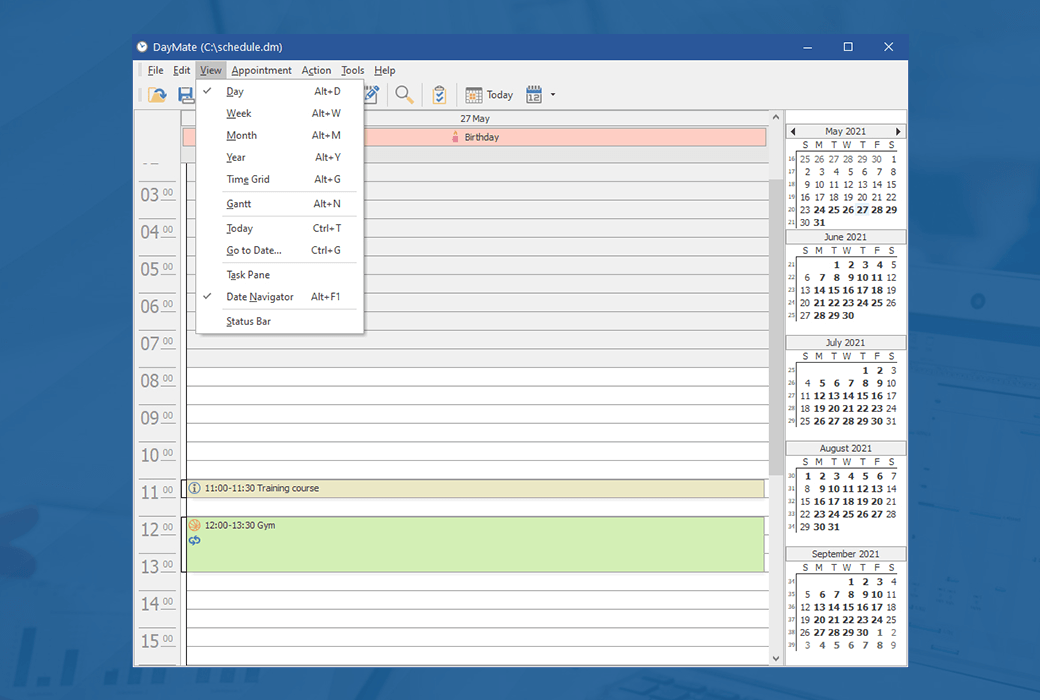Click the Today toolbar button
The width and height of the screenshot is (1040, 700).
tap(489, 95)
